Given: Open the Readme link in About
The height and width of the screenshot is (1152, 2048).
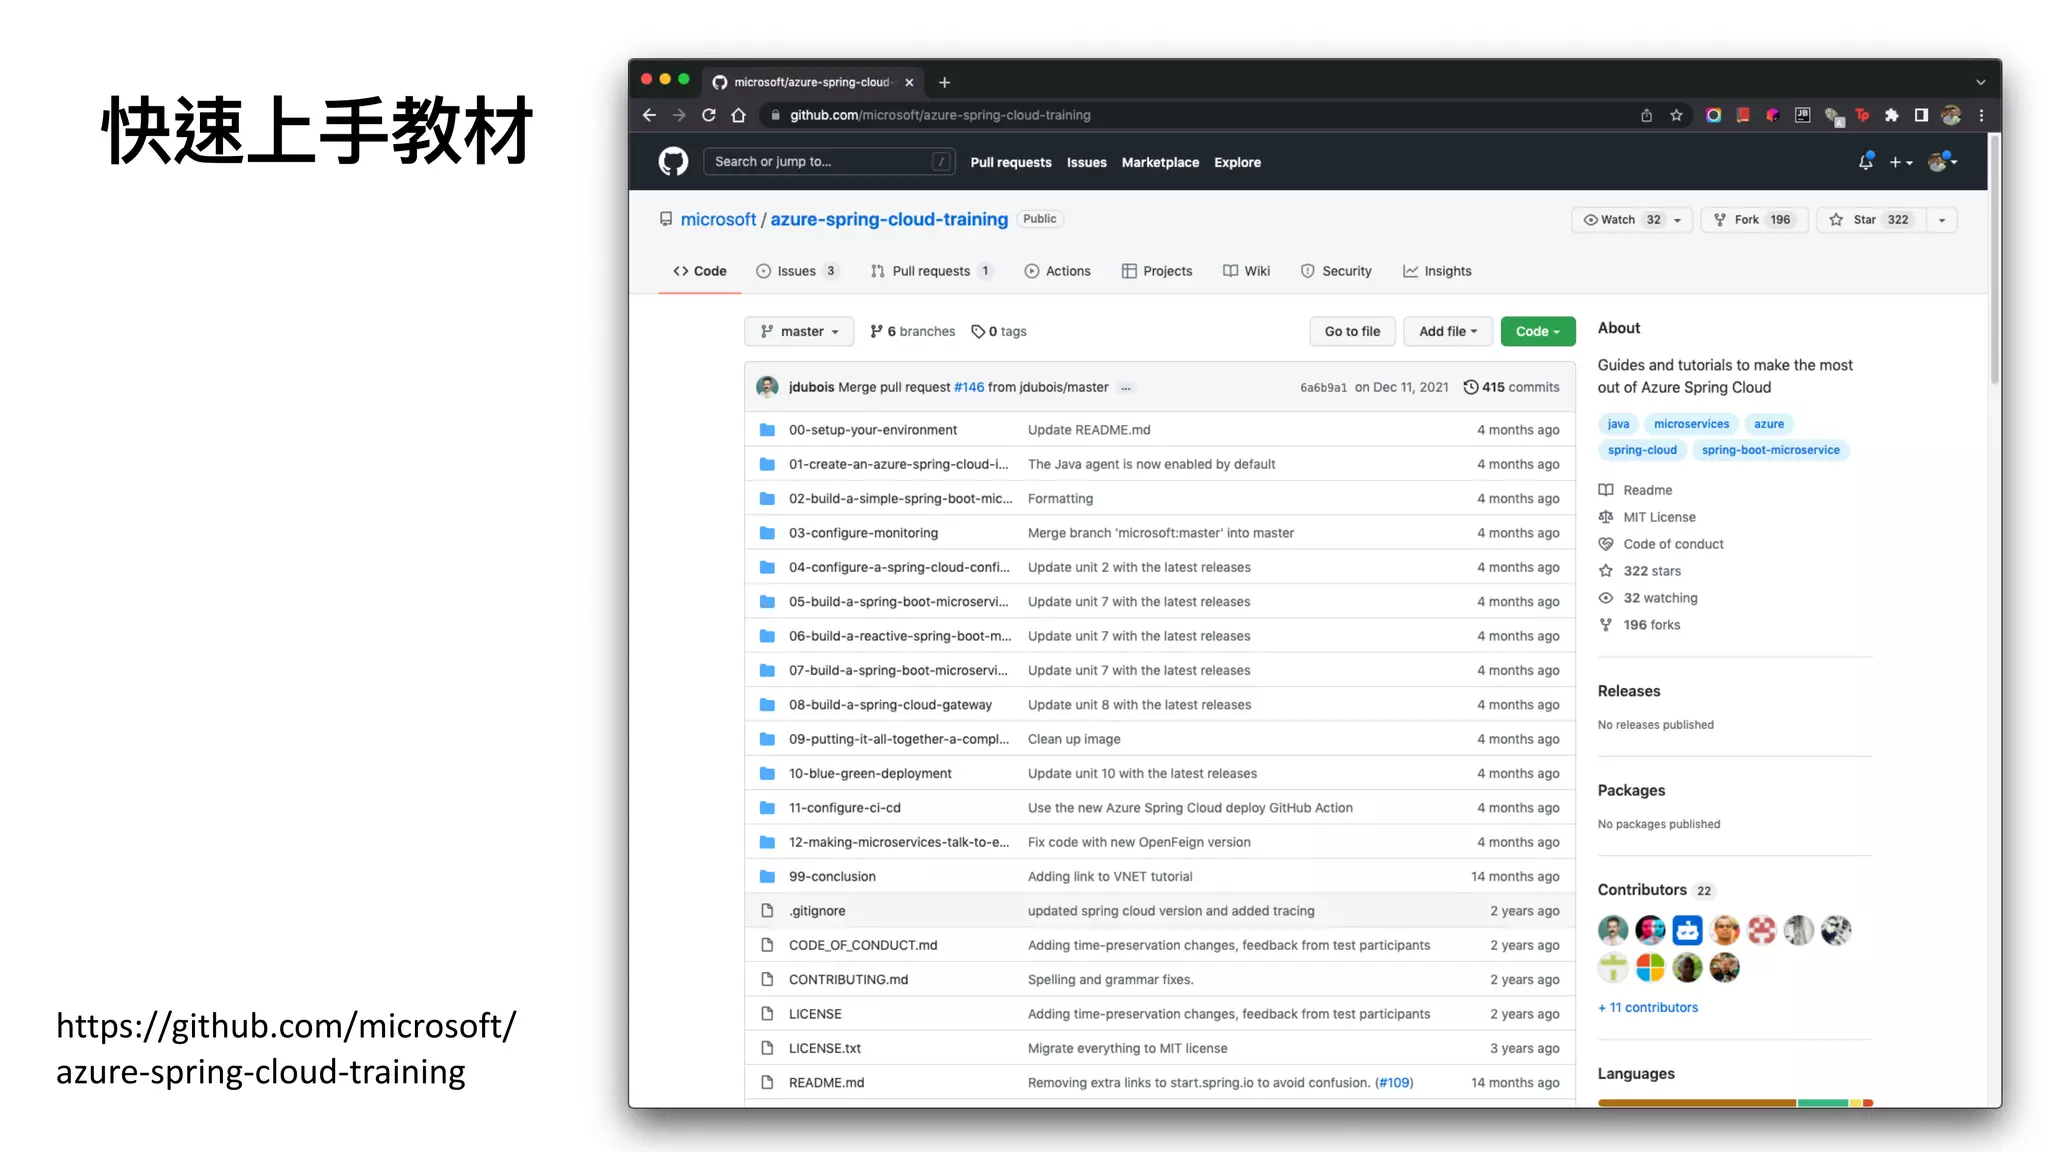Looking at the screenshot, I should (1635, 490).
